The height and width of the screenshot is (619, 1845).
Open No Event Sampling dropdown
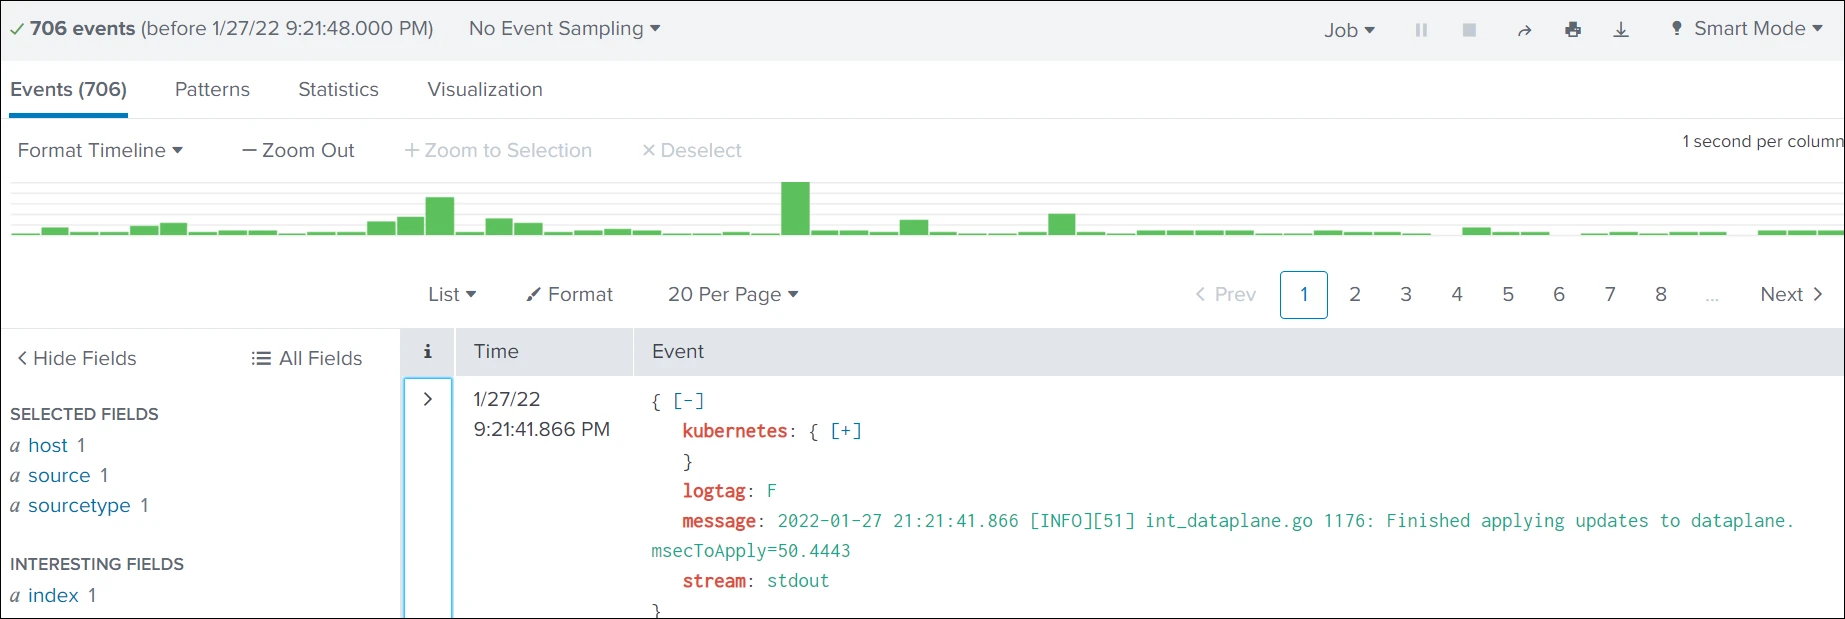[x=565, y=29]
